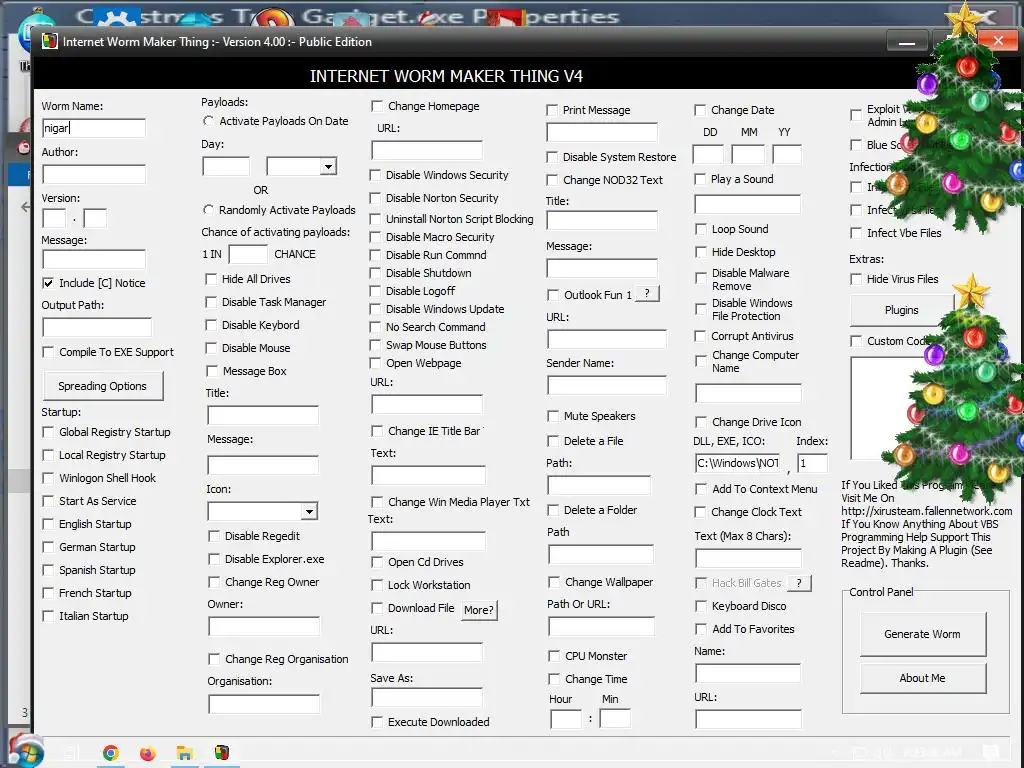Click the Author input field
This screenshot has width=1024, height=768.
[x=94, y=174]
